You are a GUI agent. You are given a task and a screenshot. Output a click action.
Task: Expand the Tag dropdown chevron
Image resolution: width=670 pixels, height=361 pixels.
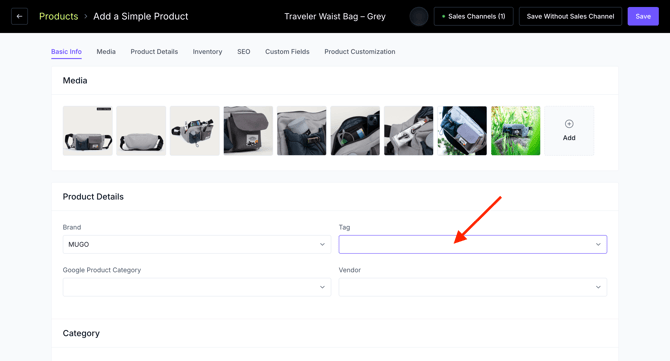click(598, 244)
